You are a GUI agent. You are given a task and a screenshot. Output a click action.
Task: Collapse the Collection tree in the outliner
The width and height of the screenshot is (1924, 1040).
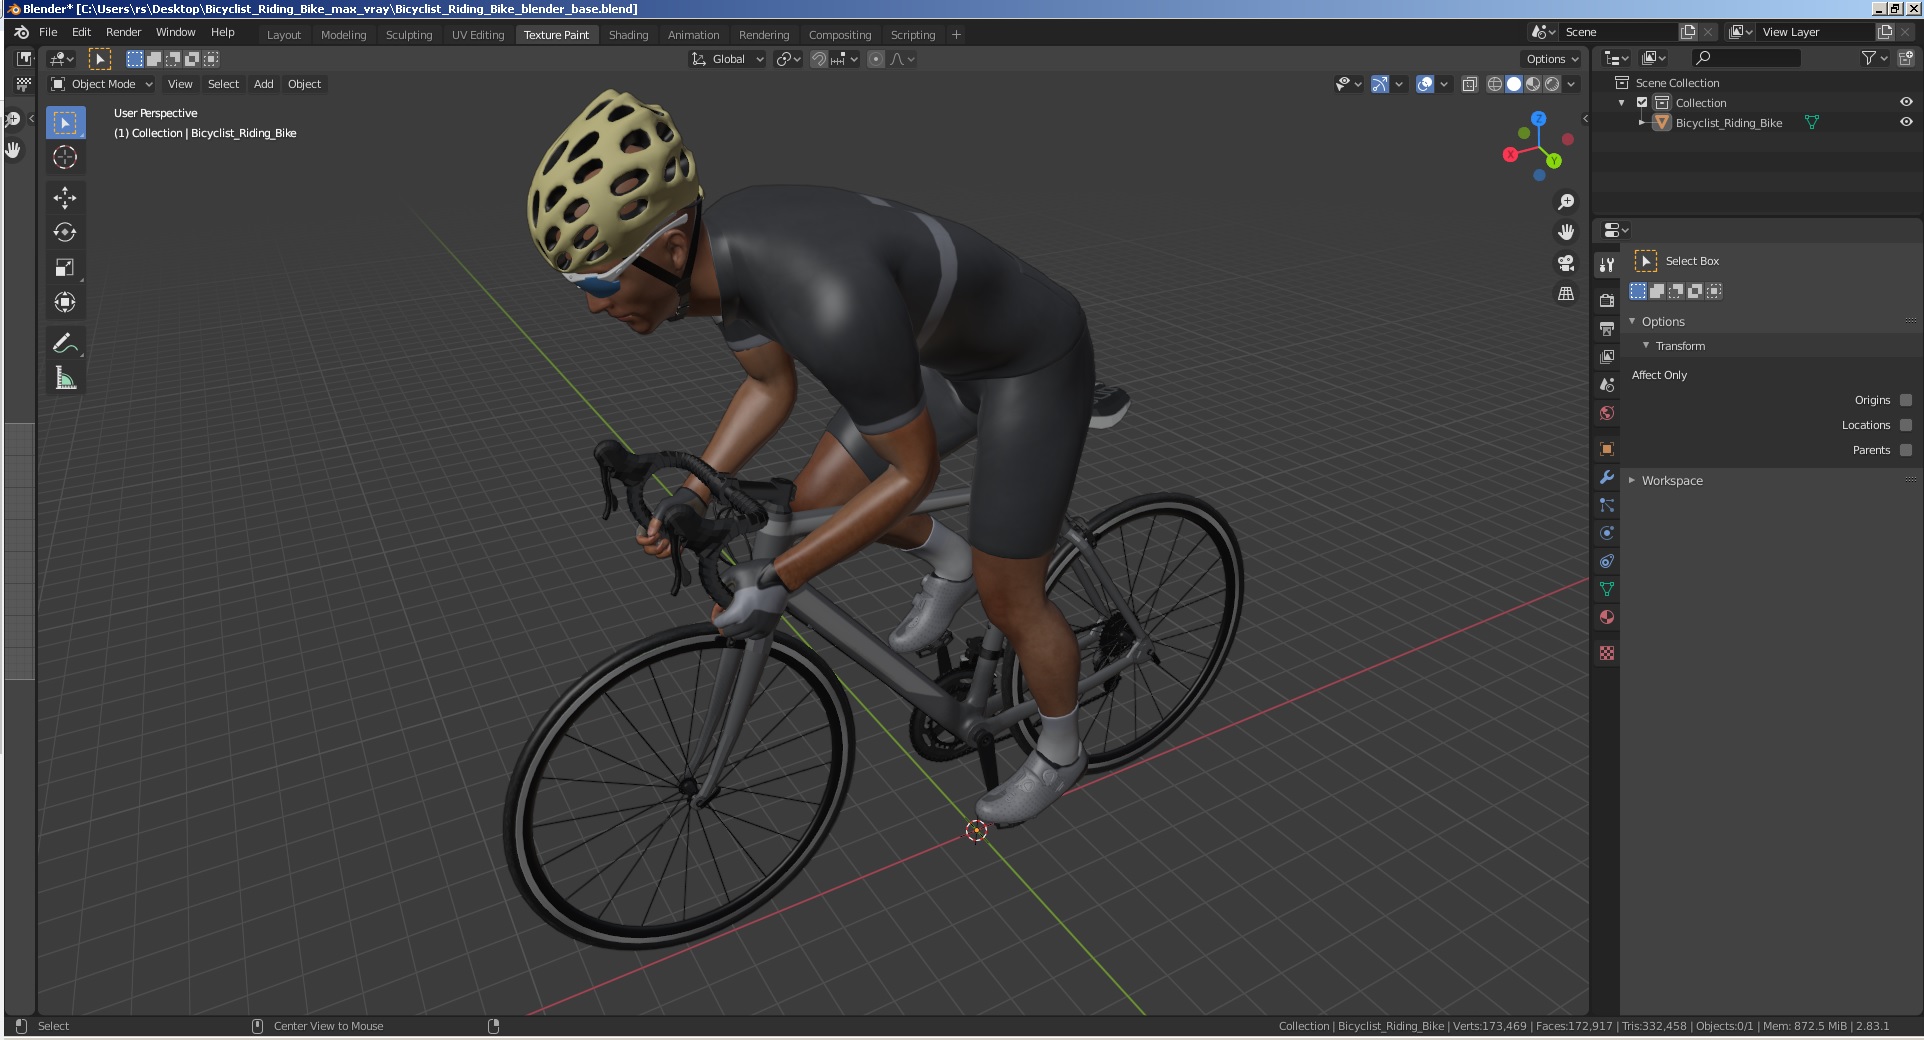coord(1622,103)
